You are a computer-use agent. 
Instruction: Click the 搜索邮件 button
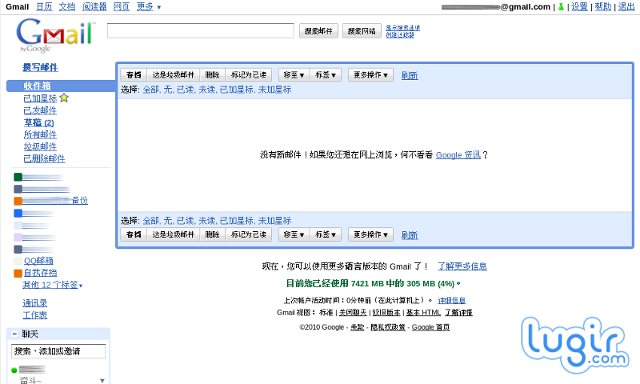pos(319,31)
